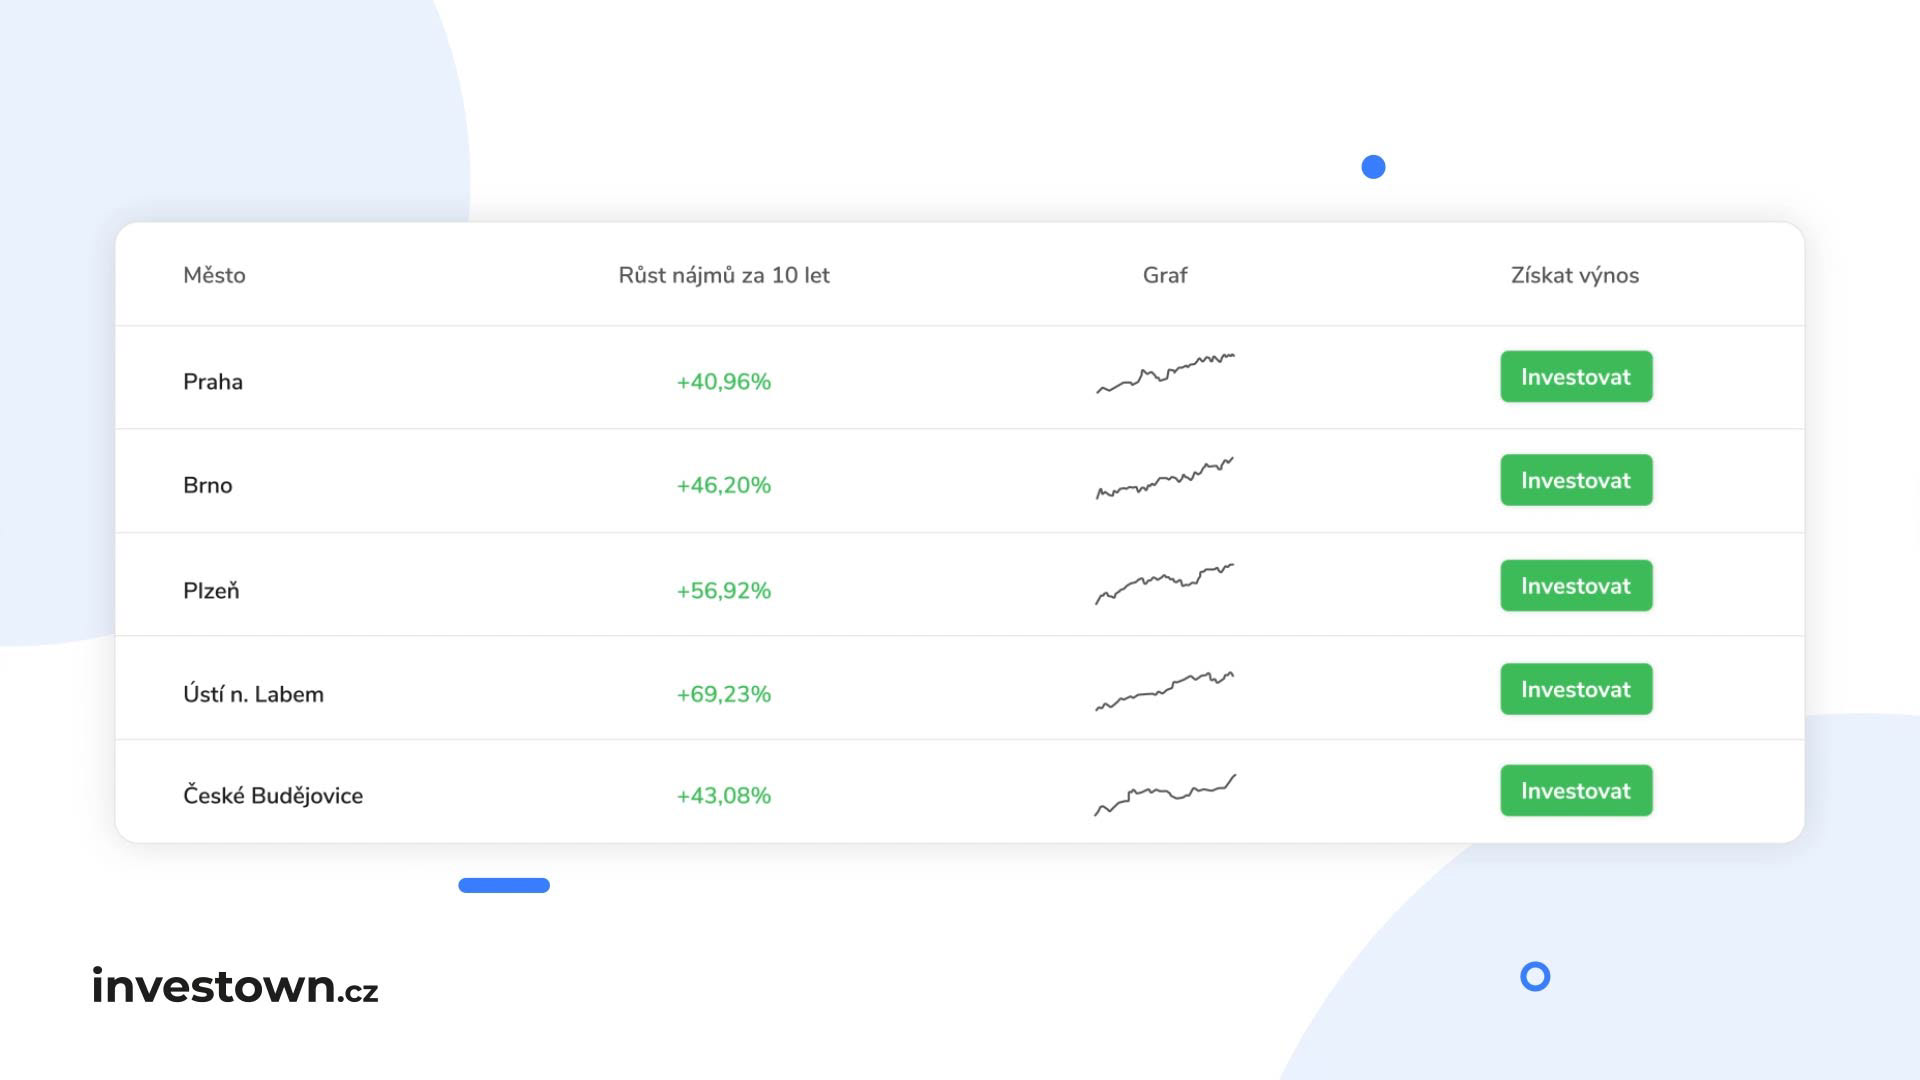This screenshot has height=1080, width=1920.
Task: Click the blue pill-shaped bar
Action: click(x=504, y=885)
